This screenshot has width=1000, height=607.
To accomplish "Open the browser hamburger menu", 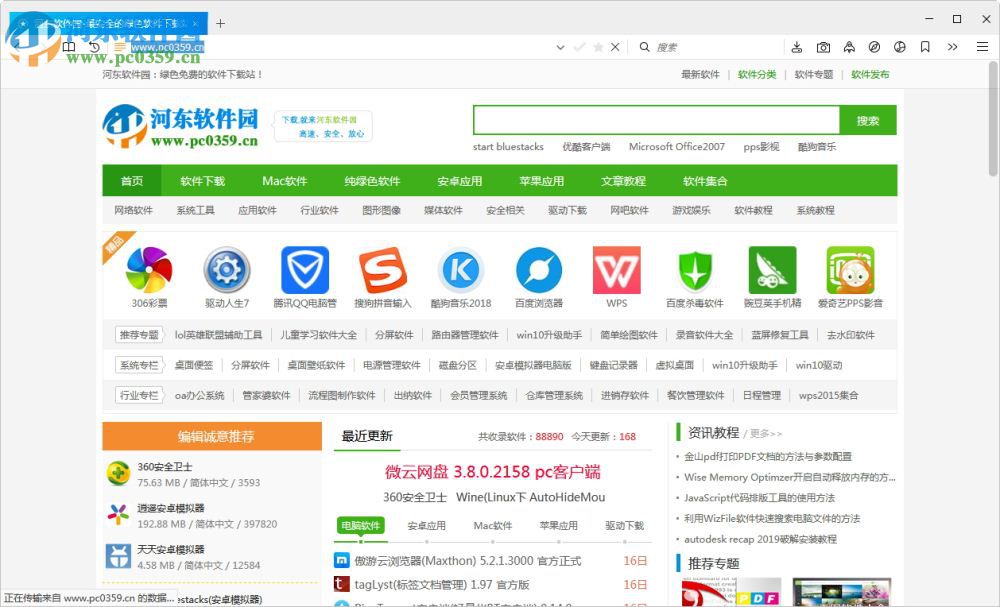I will (982, 47).
